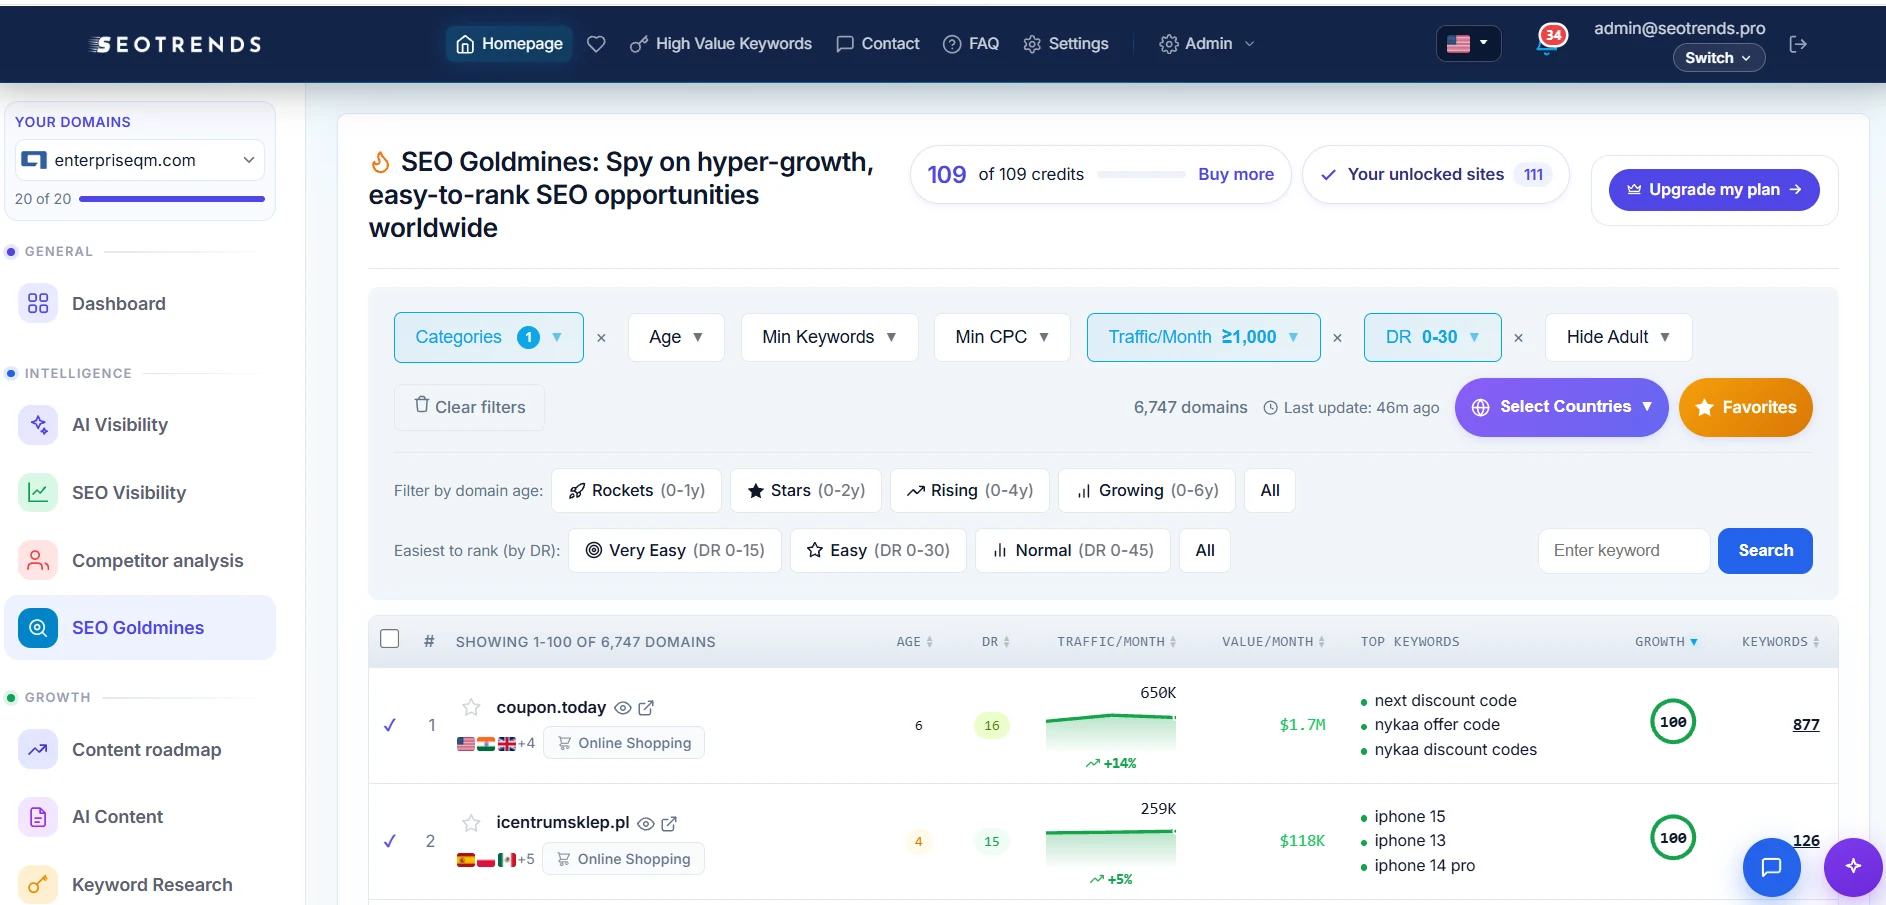Open AI Visibility in the sidebar
1886x905 pixels.
140,425
